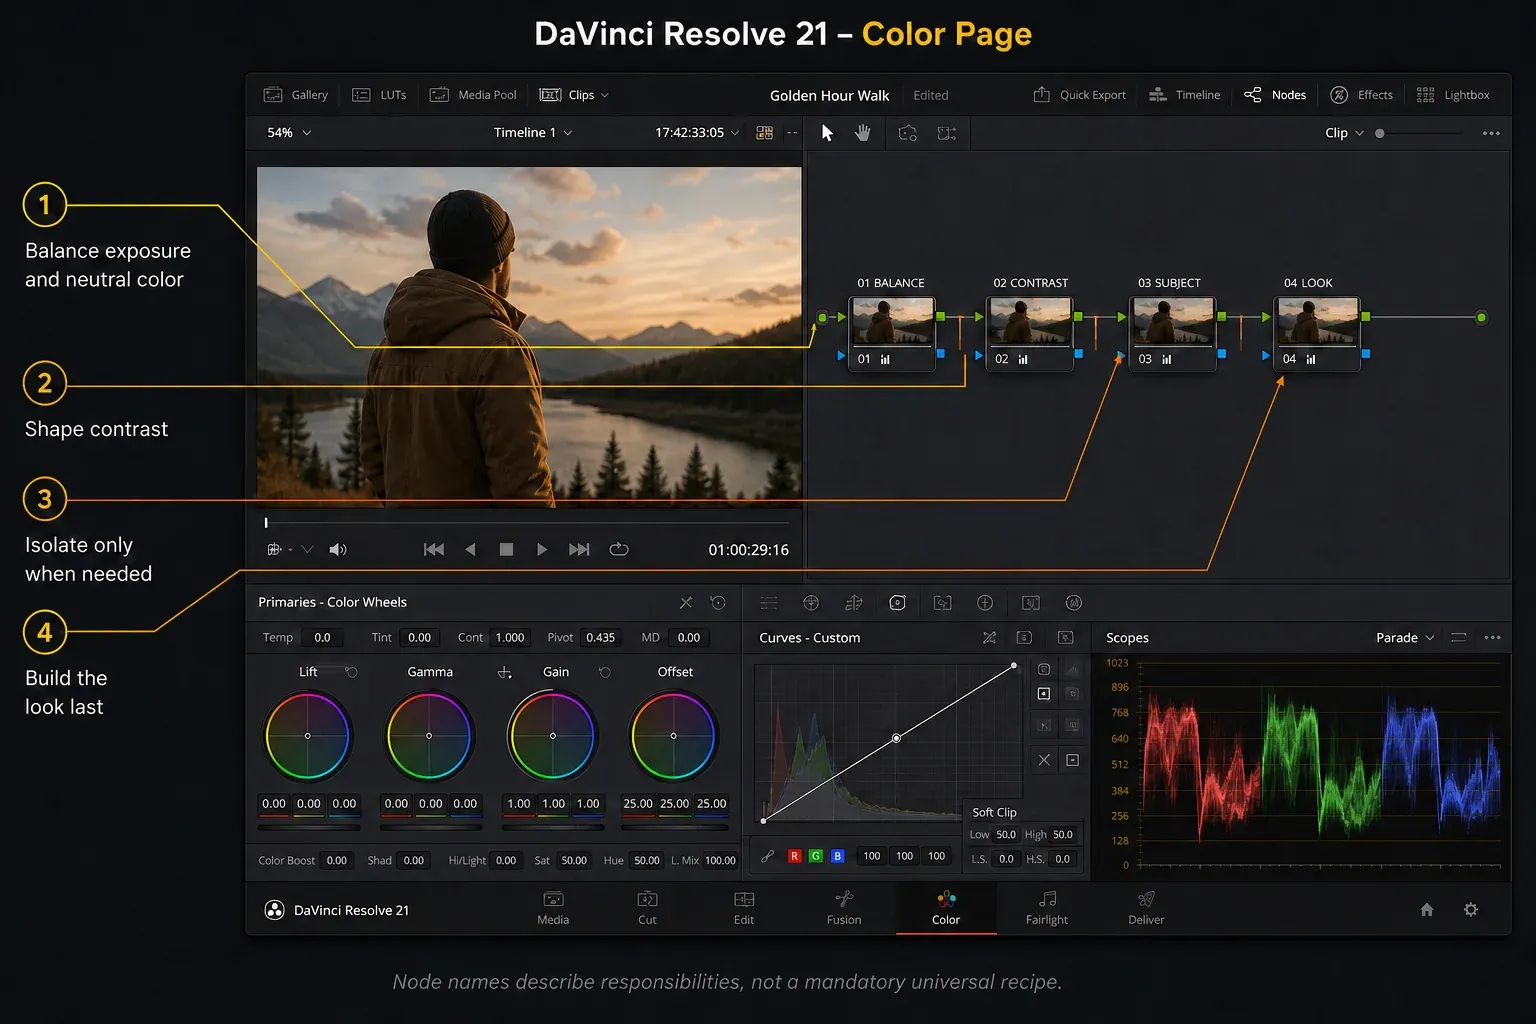Stop viewer playback
This screenshot has height=1024, width=1536.
(506, 550)
